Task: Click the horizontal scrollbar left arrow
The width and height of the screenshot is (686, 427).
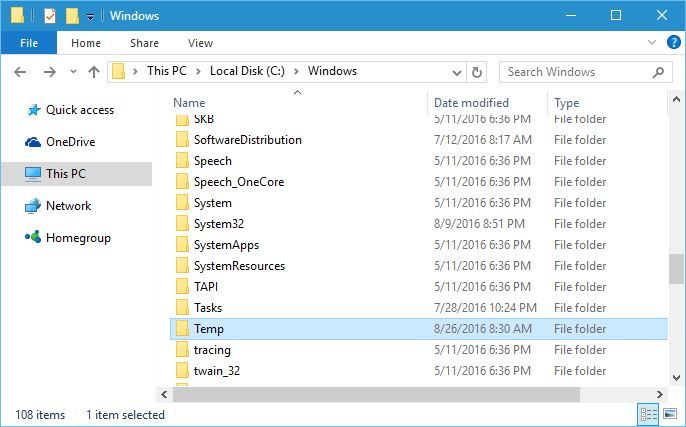Action: point(164,394)
